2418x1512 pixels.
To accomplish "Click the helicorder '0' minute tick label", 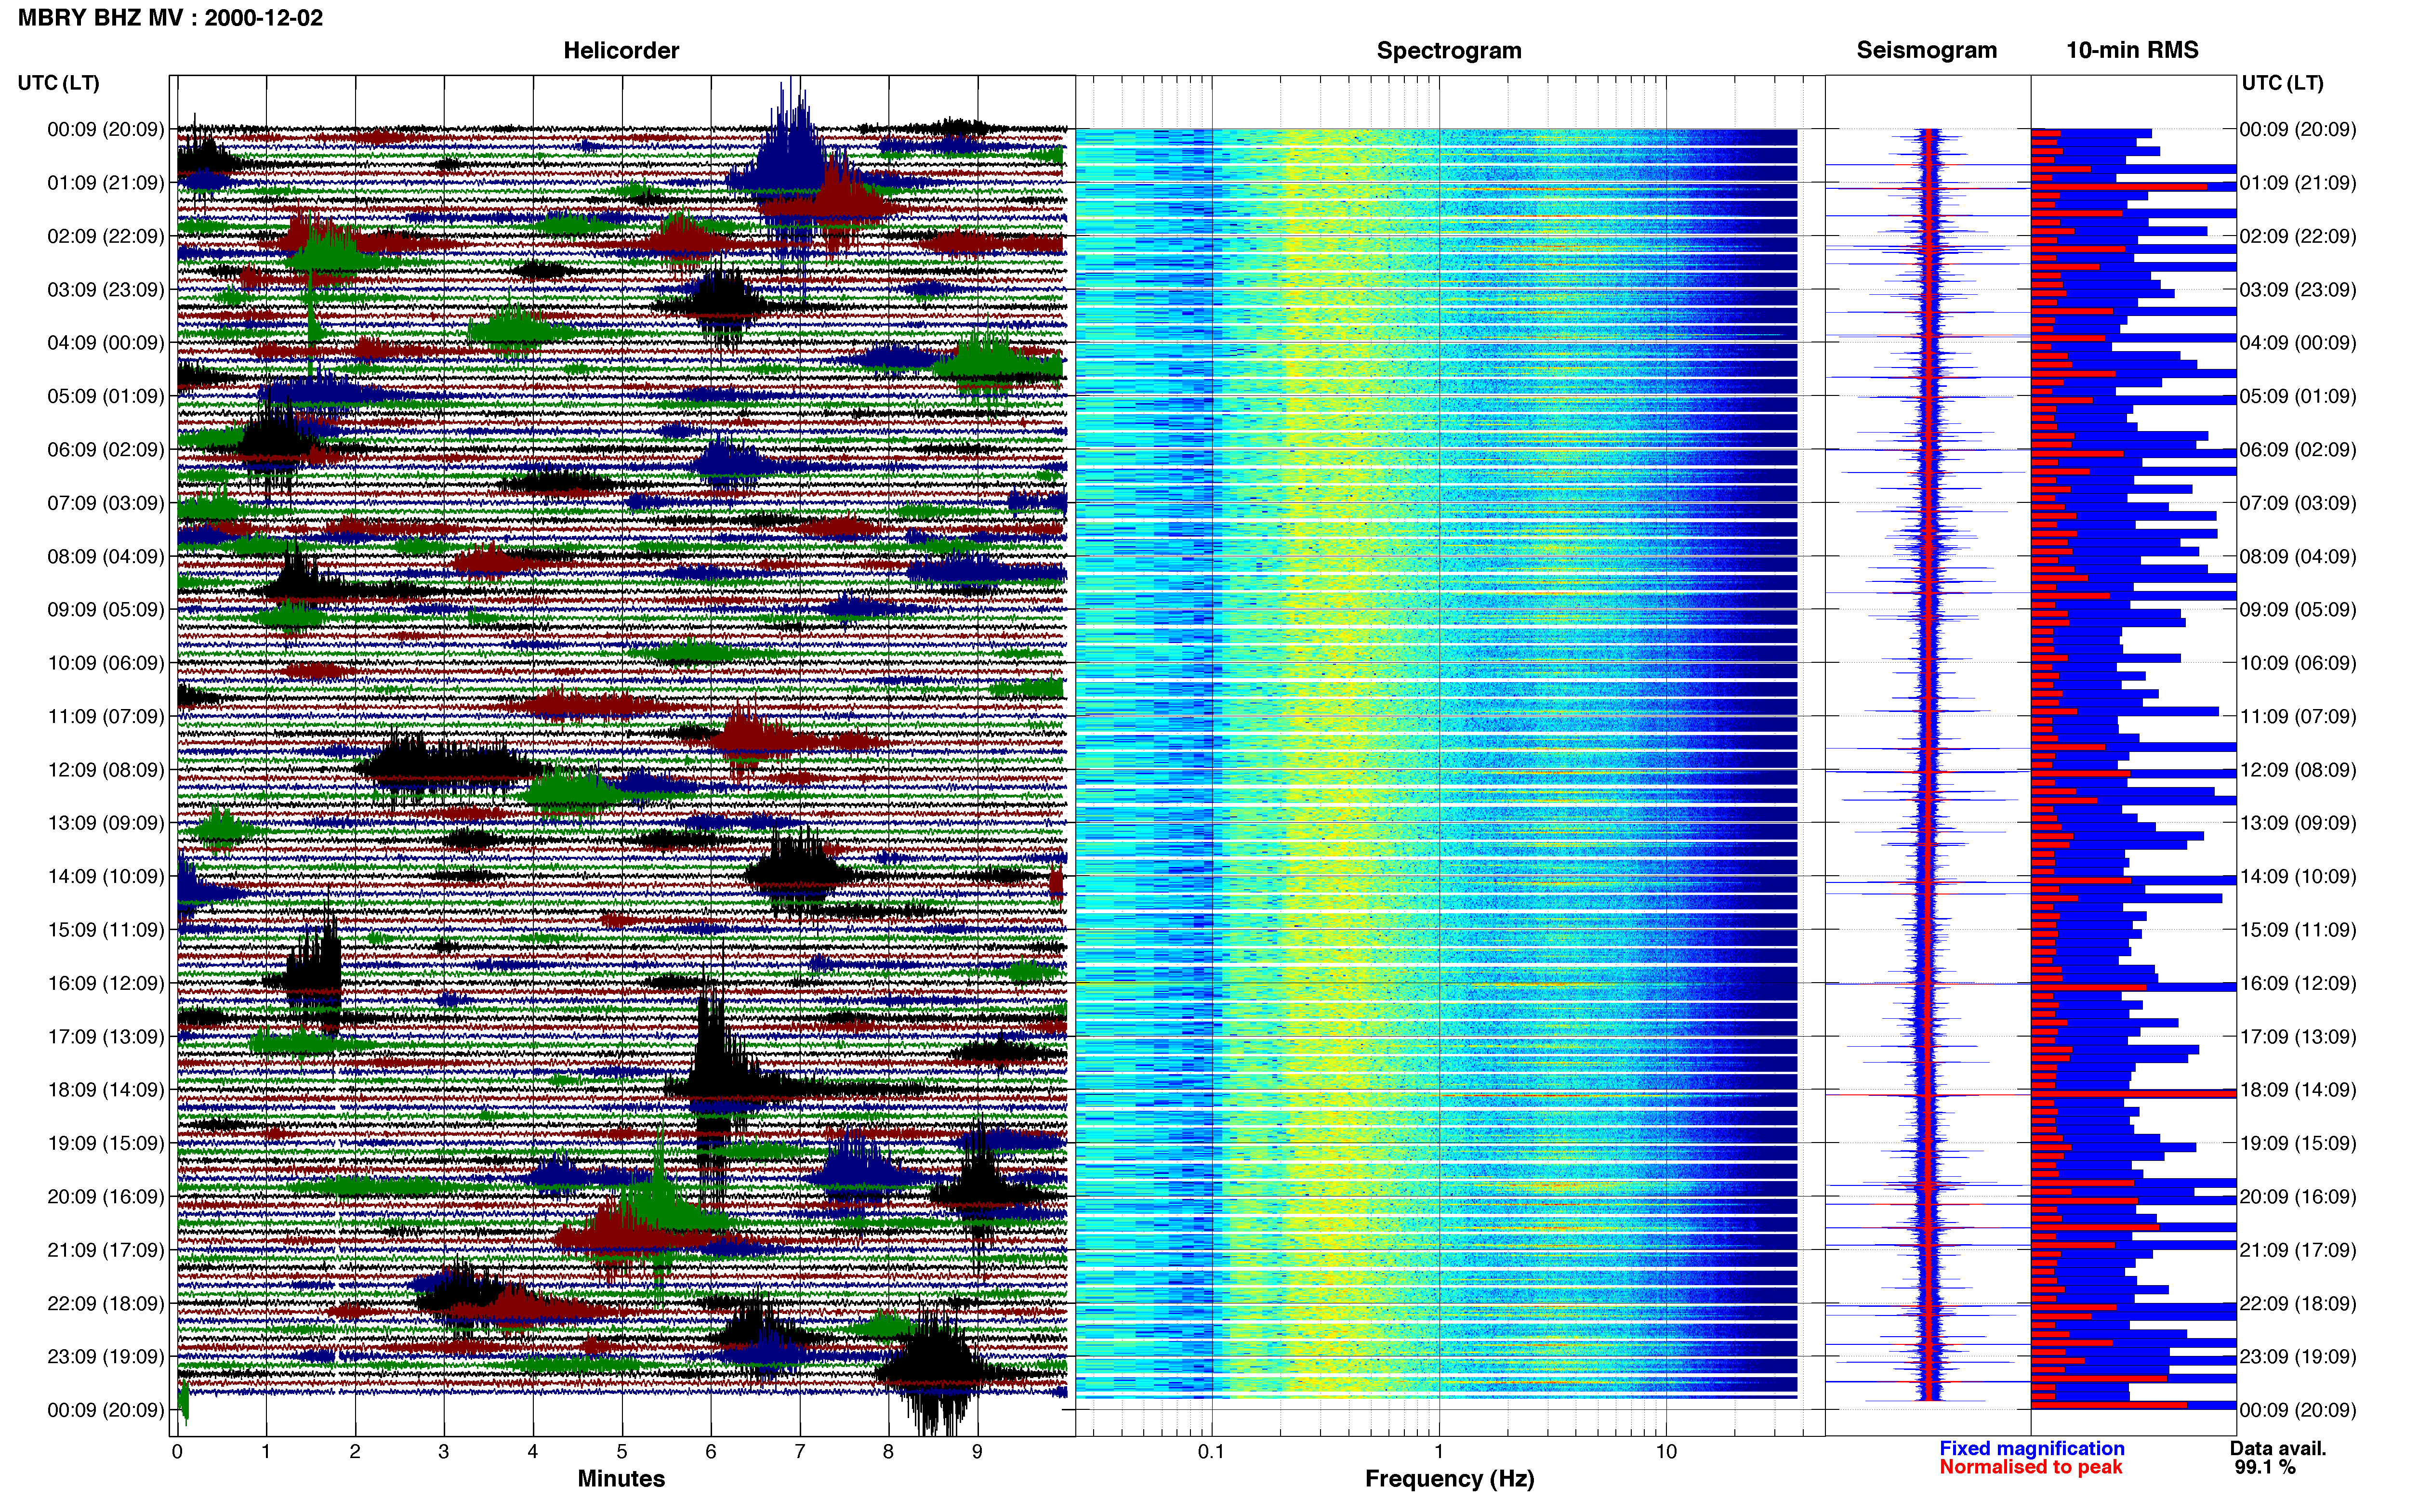I will coord(177,1452).
